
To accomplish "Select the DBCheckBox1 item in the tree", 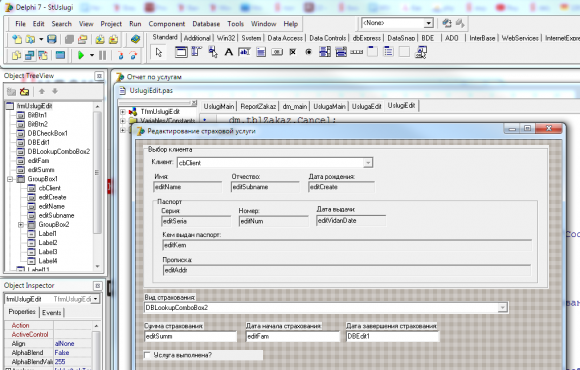I will pos(47,133).
